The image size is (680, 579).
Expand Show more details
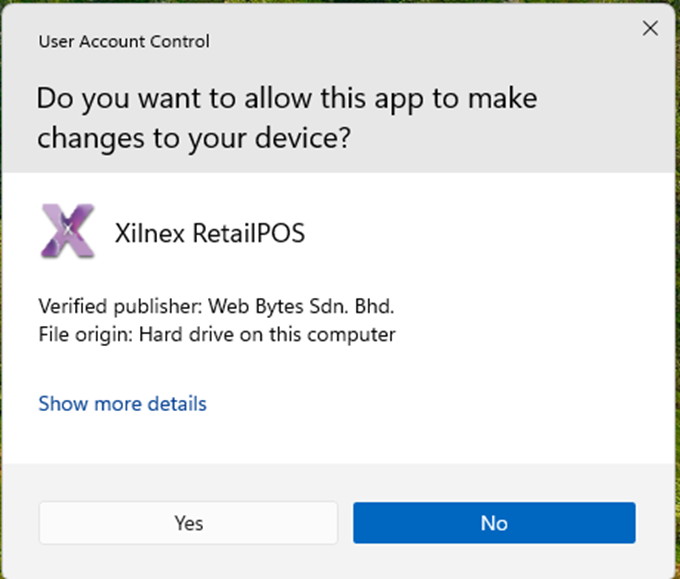click(x=122, y=404)
